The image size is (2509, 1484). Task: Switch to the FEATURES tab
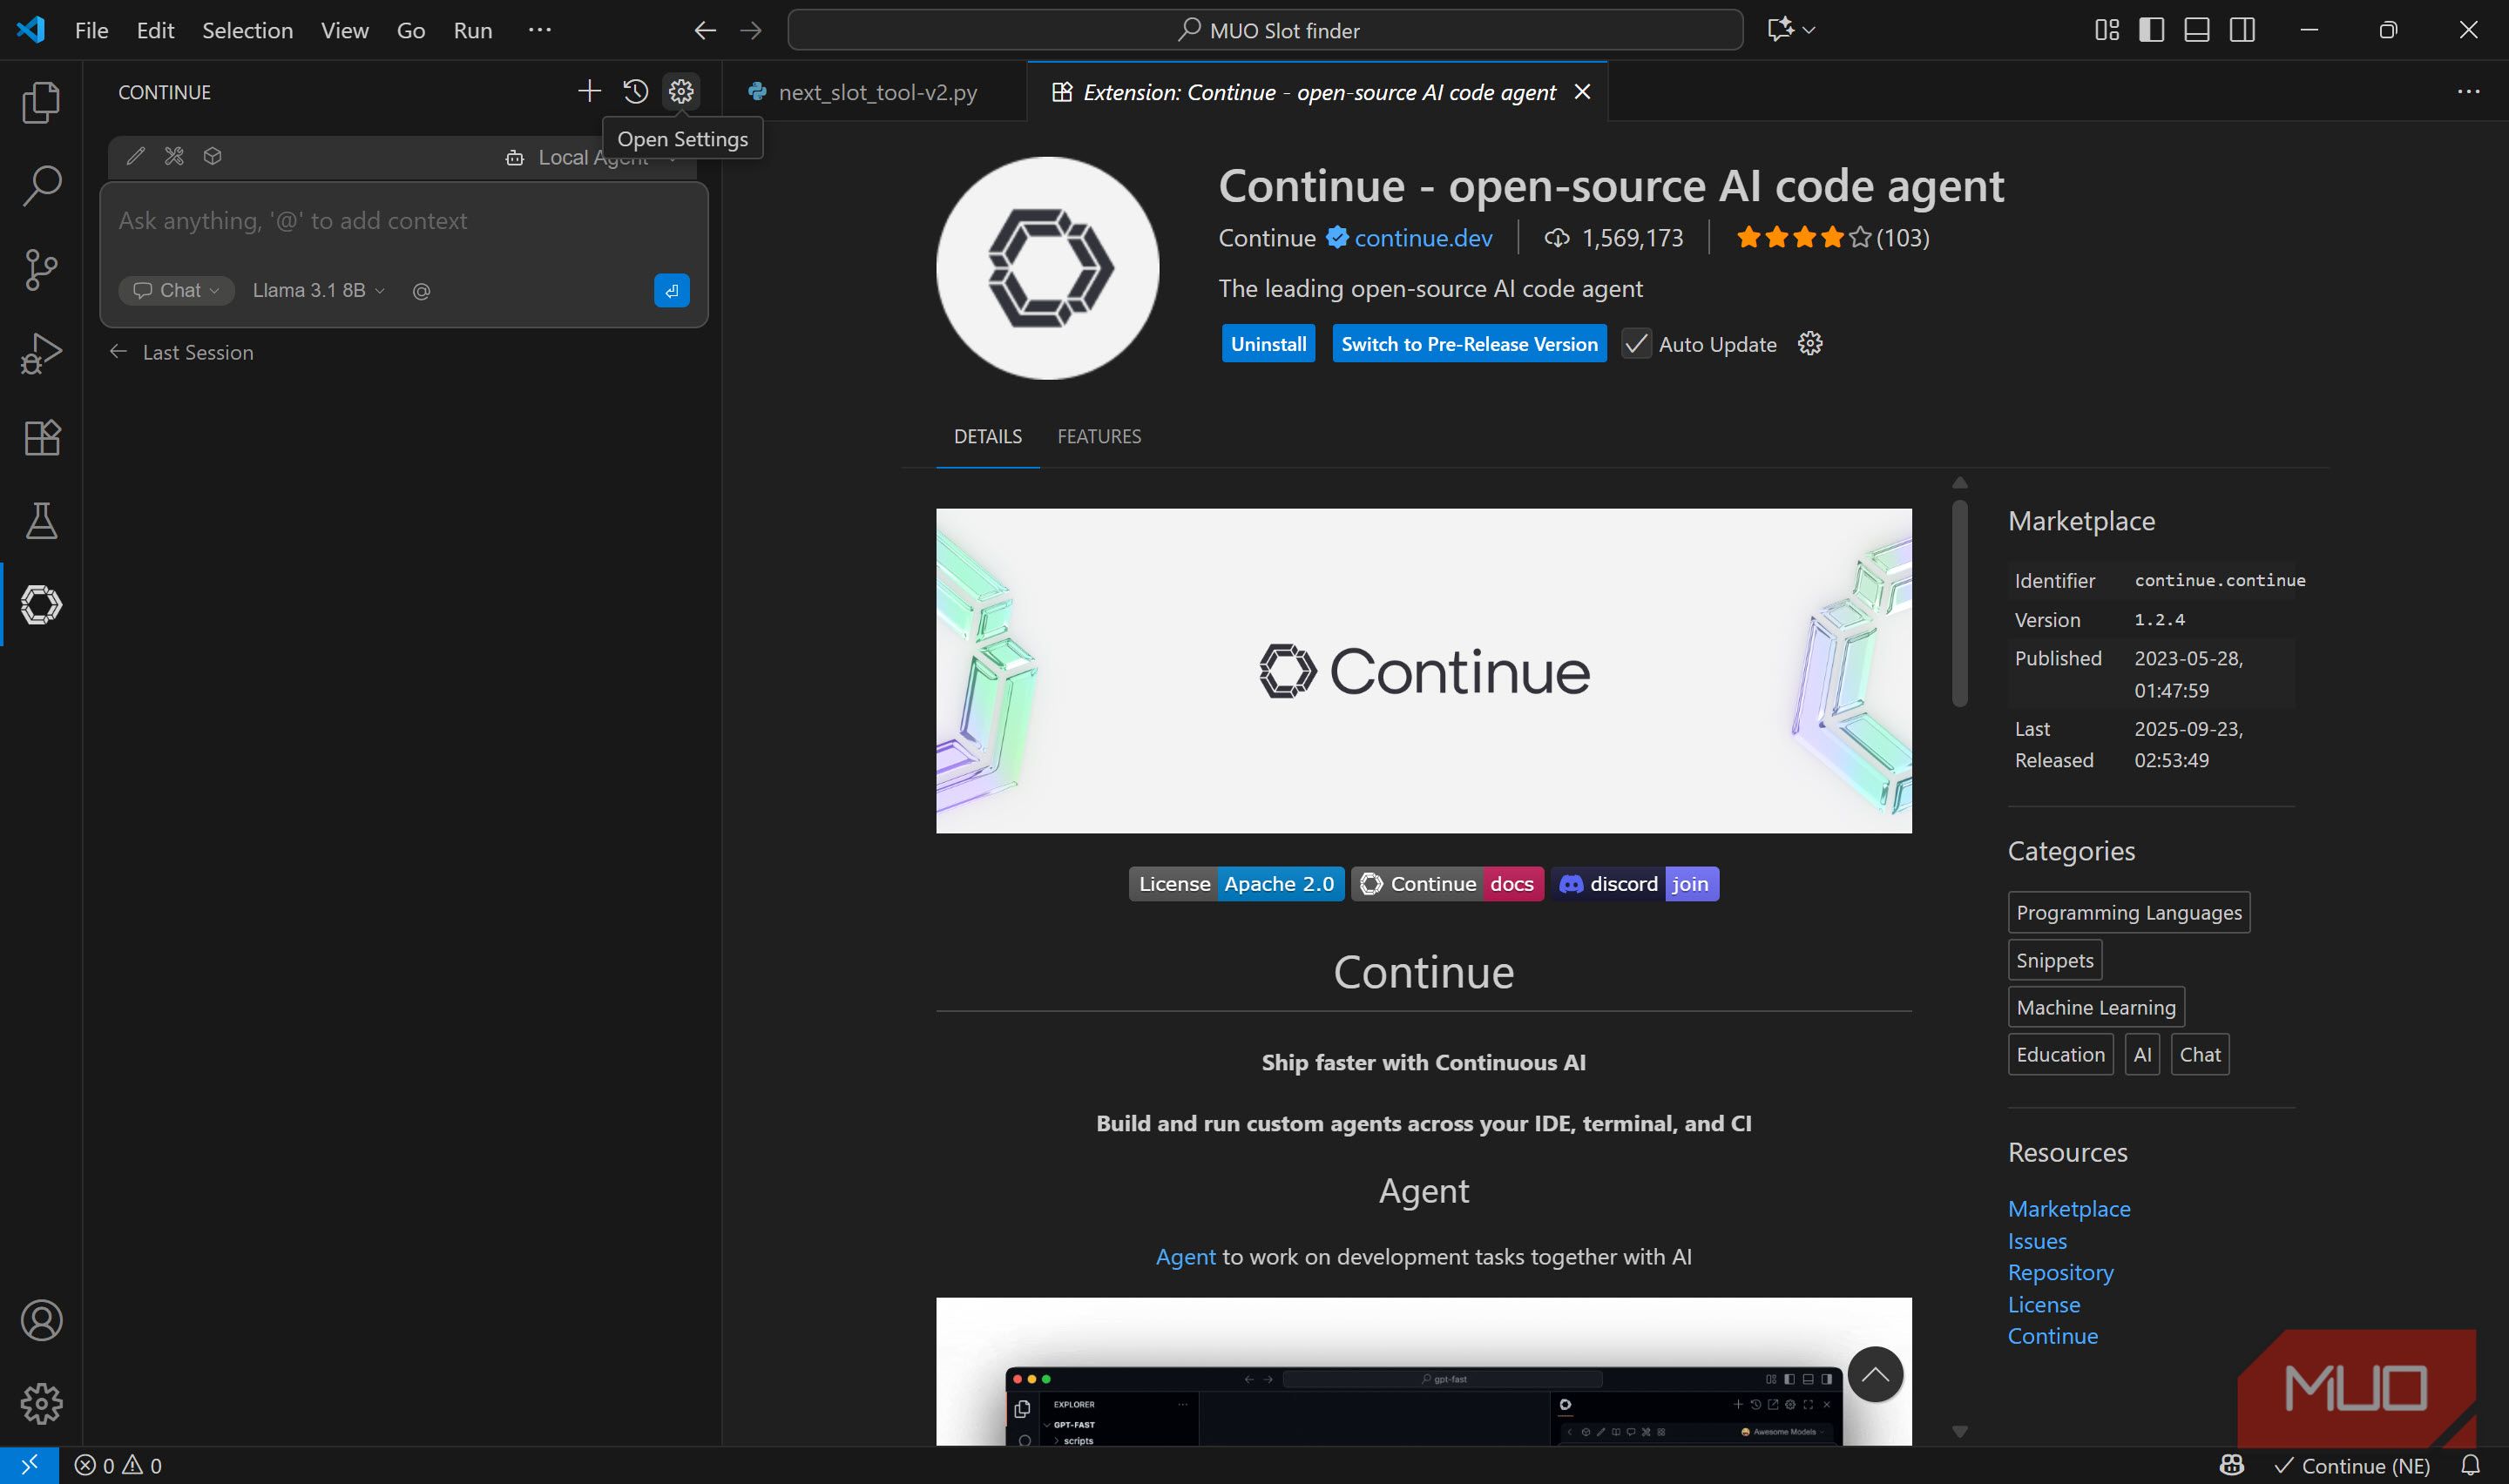point(1099,437)
